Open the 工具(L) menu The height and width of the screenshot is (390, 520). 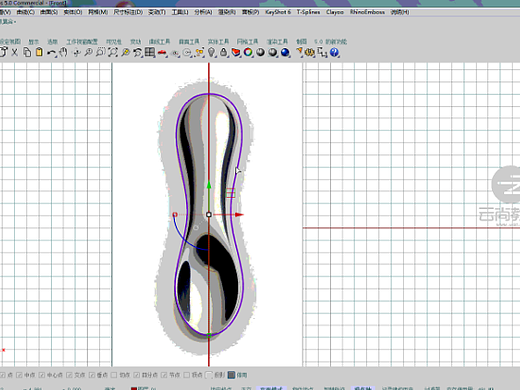tap(180, 12)
